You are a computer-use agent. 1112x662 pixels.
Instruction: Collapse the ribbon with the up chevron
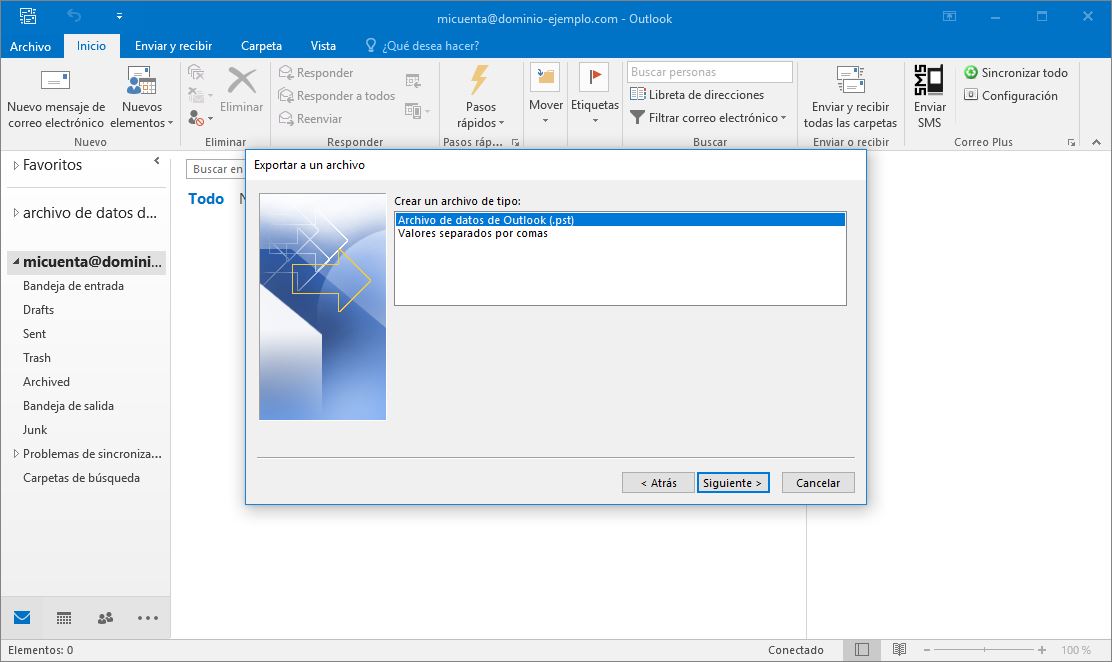pyautogui.click(x=1096, y=142)
